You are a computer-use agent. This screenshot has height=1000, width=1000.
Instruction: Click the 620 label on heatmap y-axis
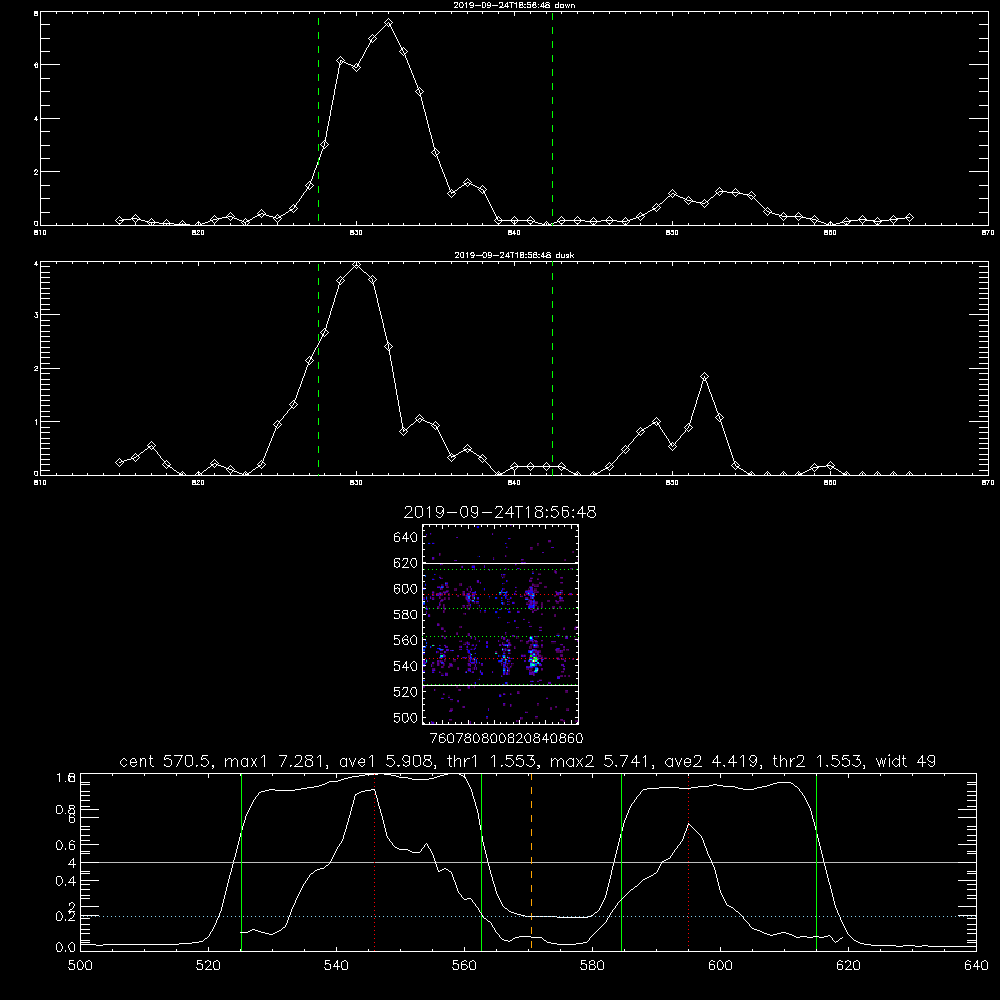[x=406, y=563]
